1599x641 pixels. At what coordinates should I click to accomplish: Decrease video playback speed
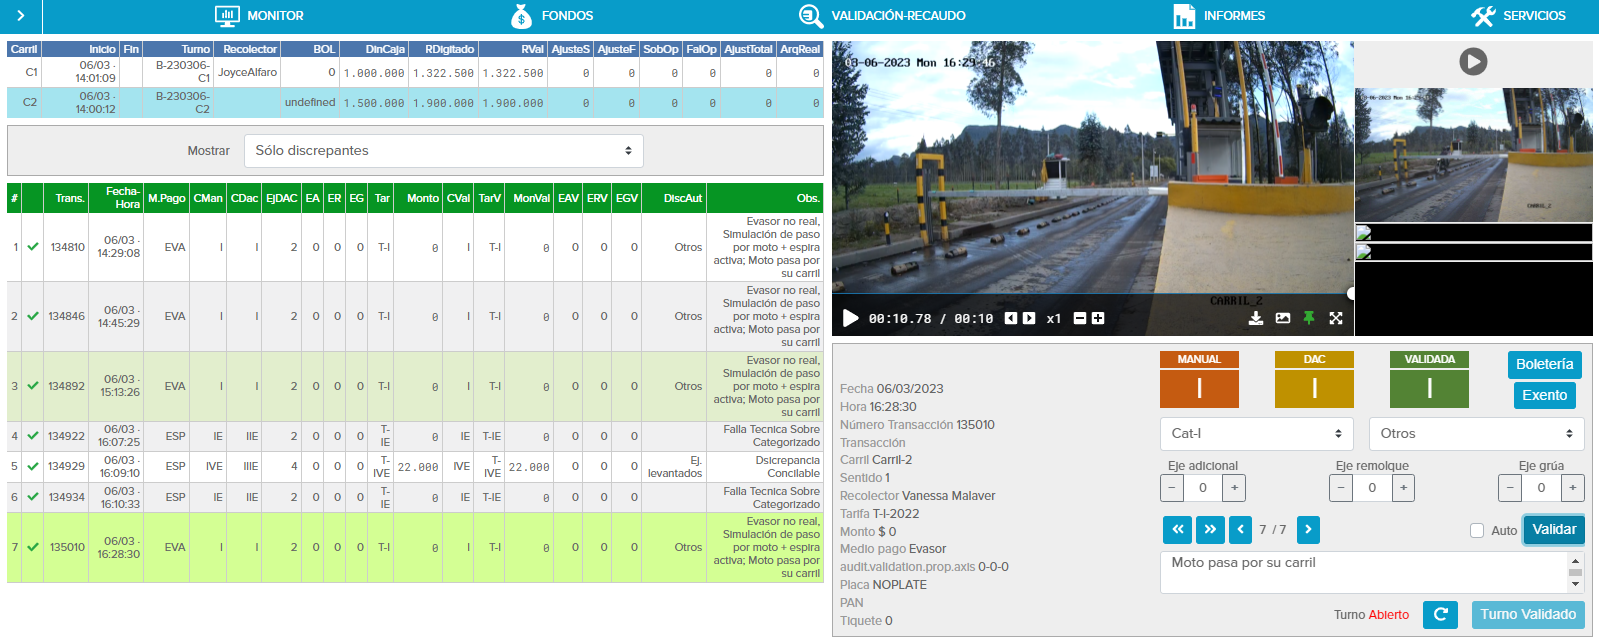(1080, 318)
